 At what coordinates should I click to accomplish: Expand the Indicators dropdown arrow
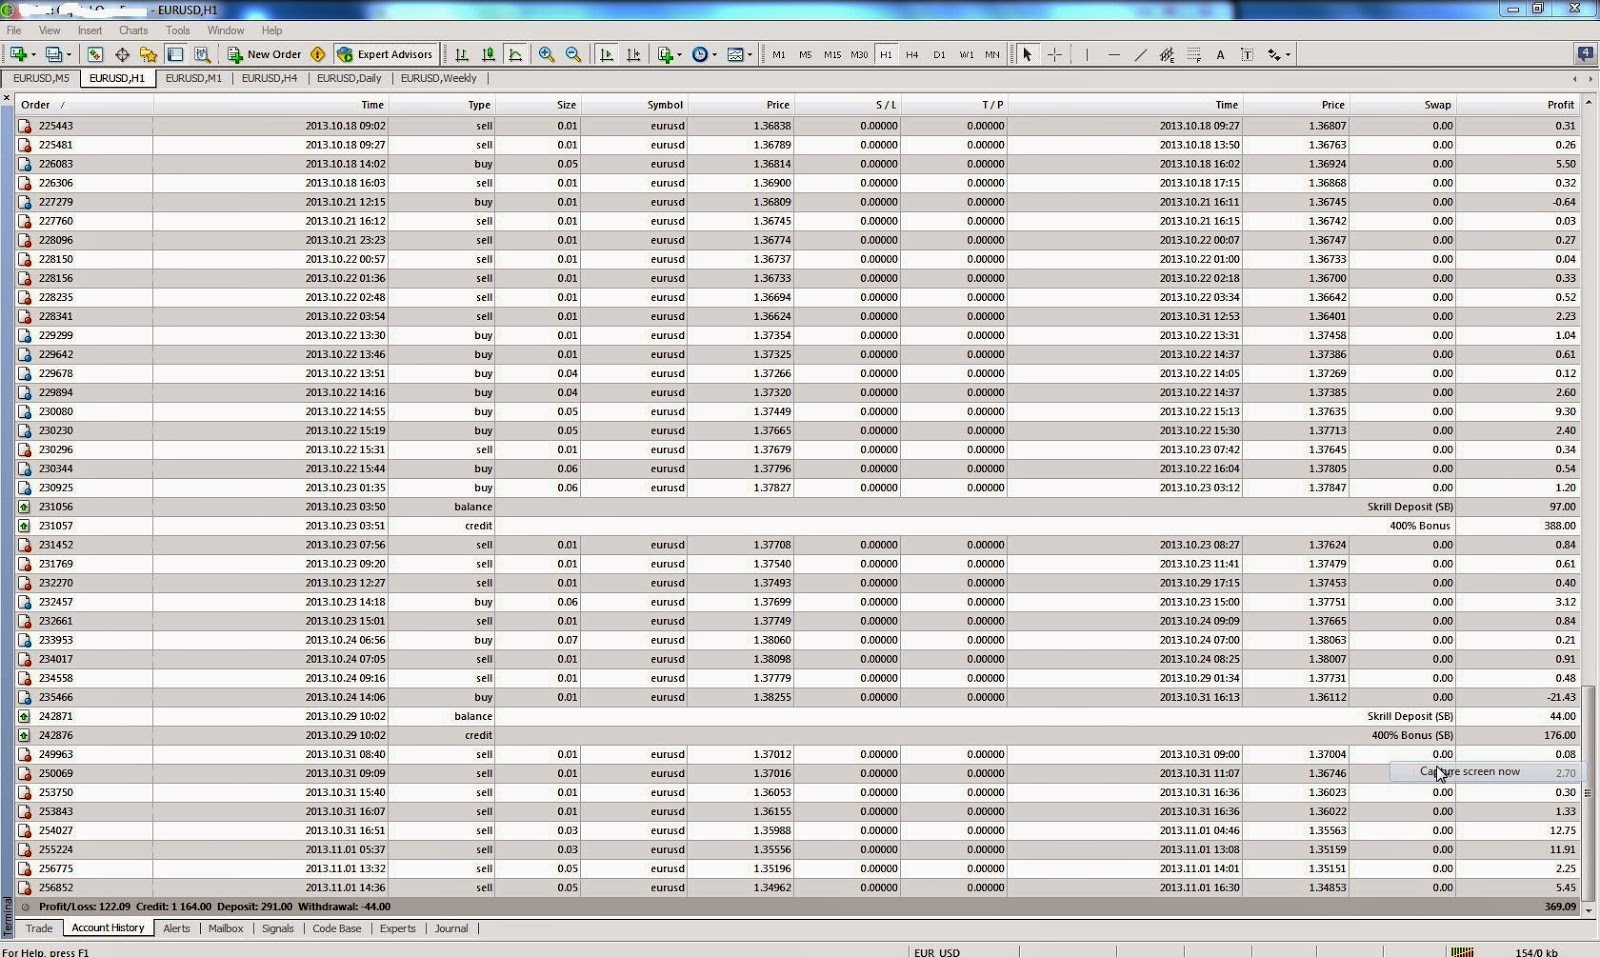(x=679, y=55)
